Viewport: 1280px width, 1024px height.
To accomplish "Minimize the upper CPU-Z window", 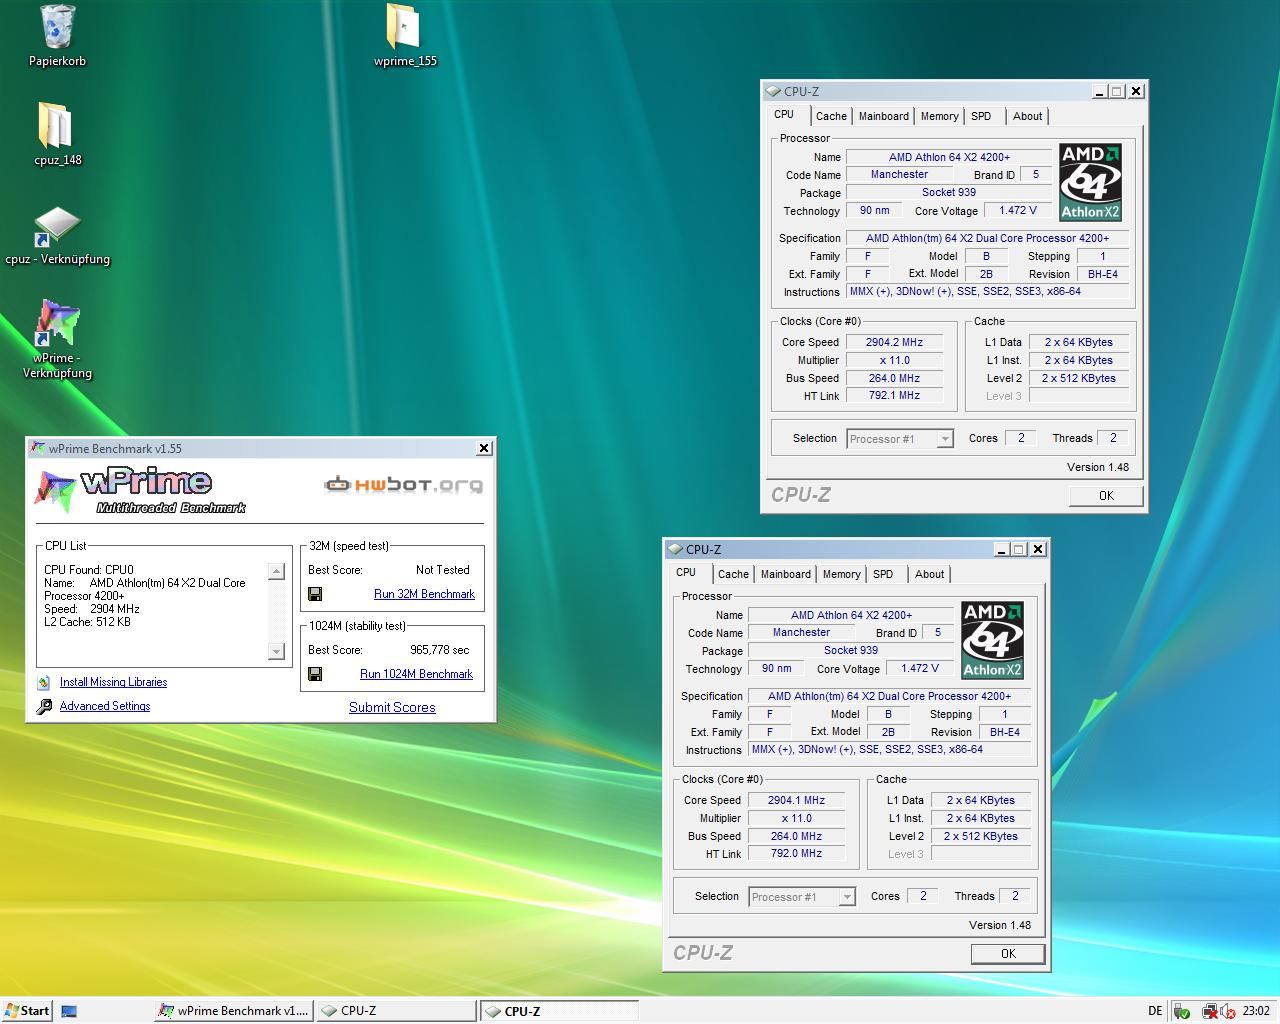I will [1099, 91].
